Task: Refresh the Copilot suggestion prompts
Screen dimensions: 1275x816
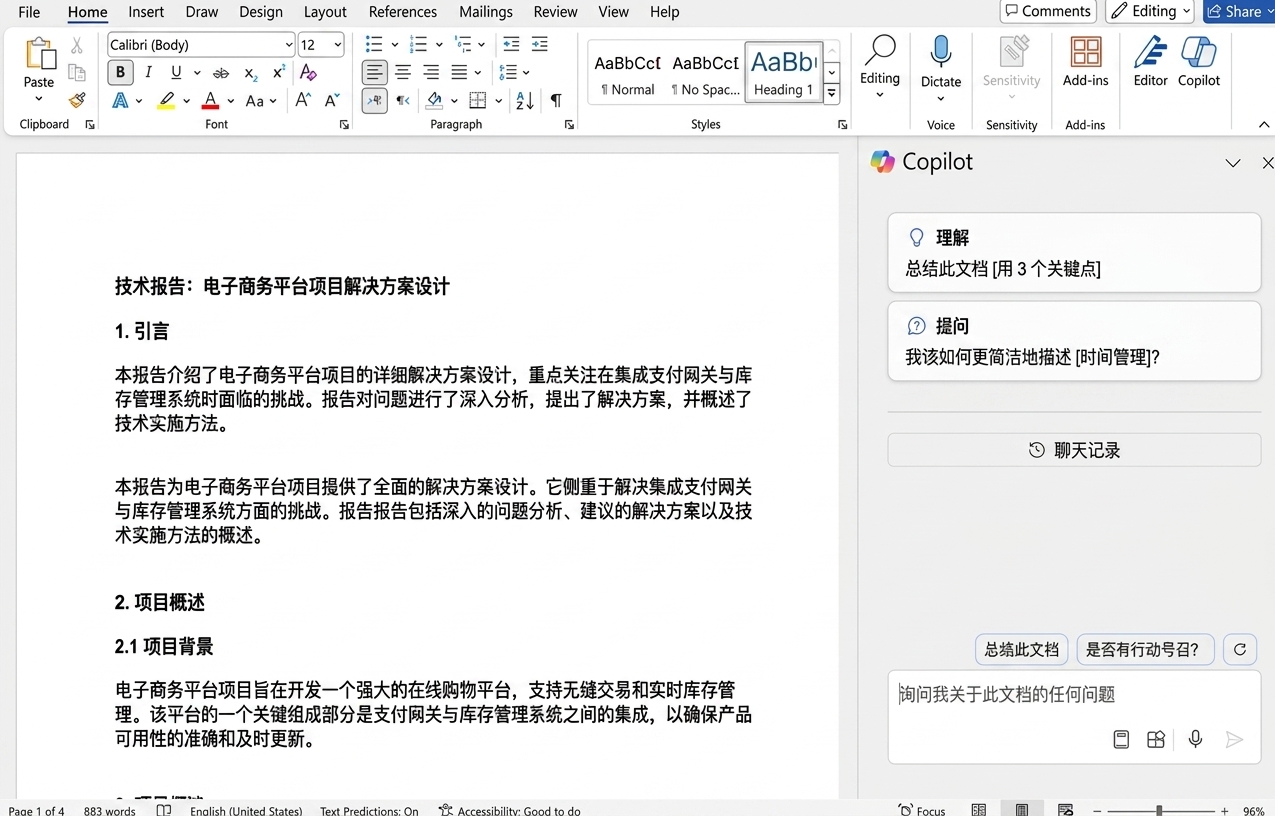Action: [x=1240, y=649]
